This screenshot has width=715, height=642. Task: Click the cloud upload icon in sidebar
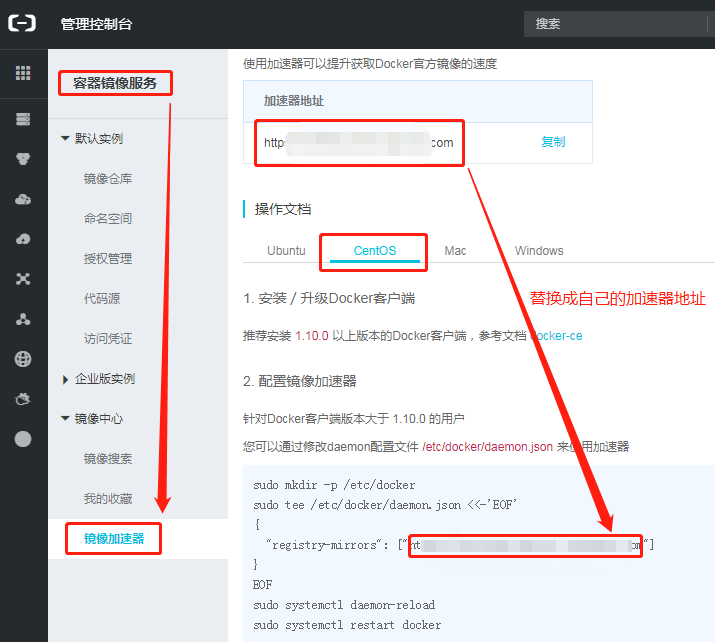(23, 239)
